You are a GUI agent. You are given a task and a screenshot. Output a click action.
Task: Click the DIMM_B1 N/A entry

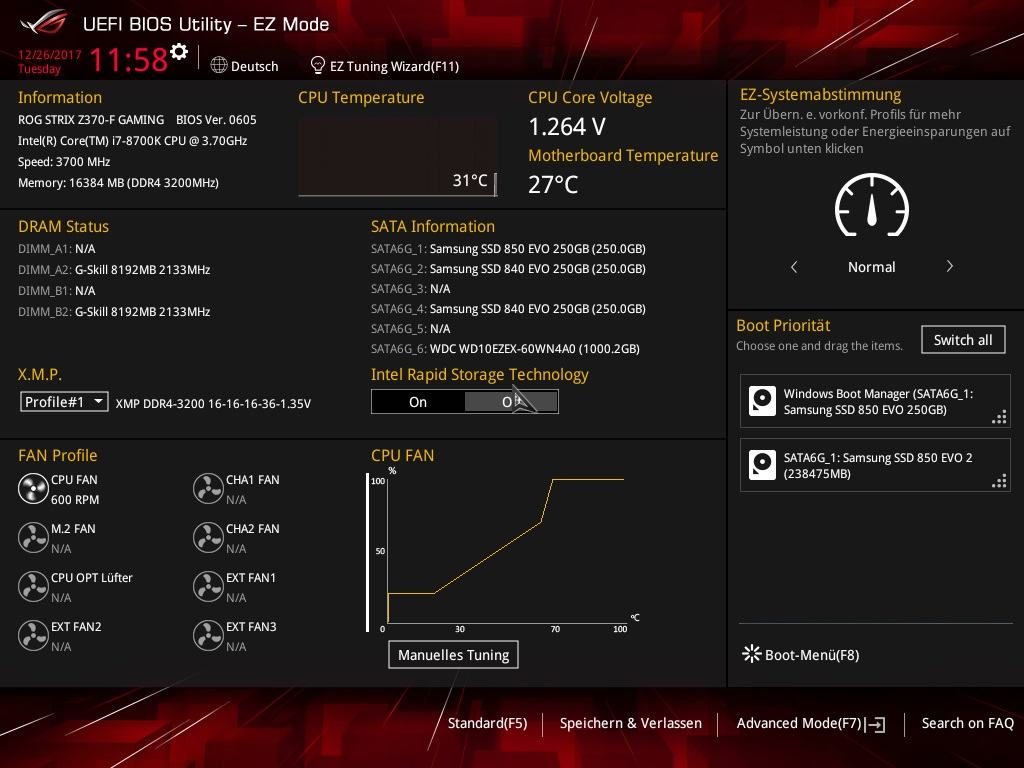pos(57,291)
